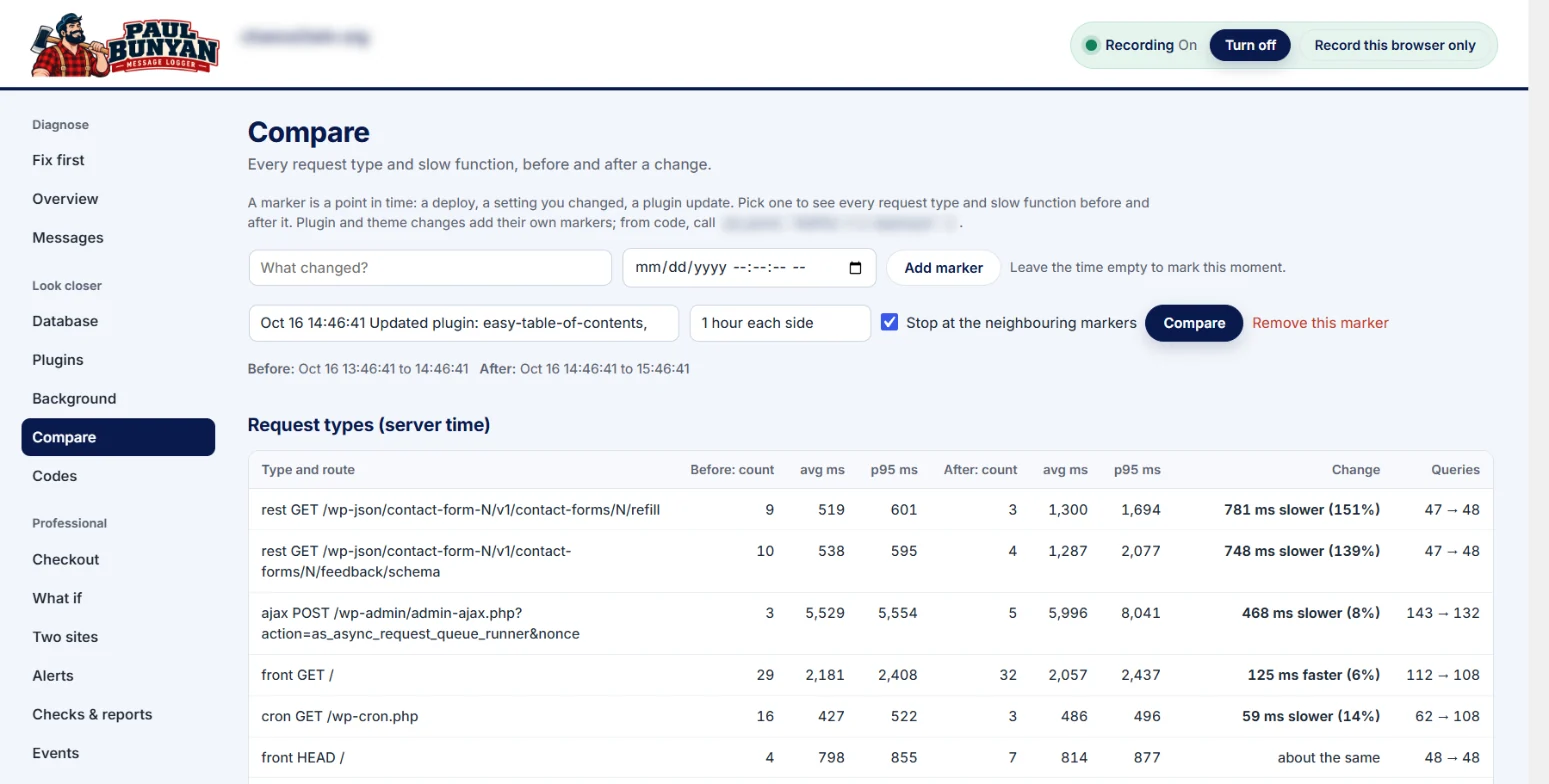Click the green Recording status indicator dot

coord(1091,45)
